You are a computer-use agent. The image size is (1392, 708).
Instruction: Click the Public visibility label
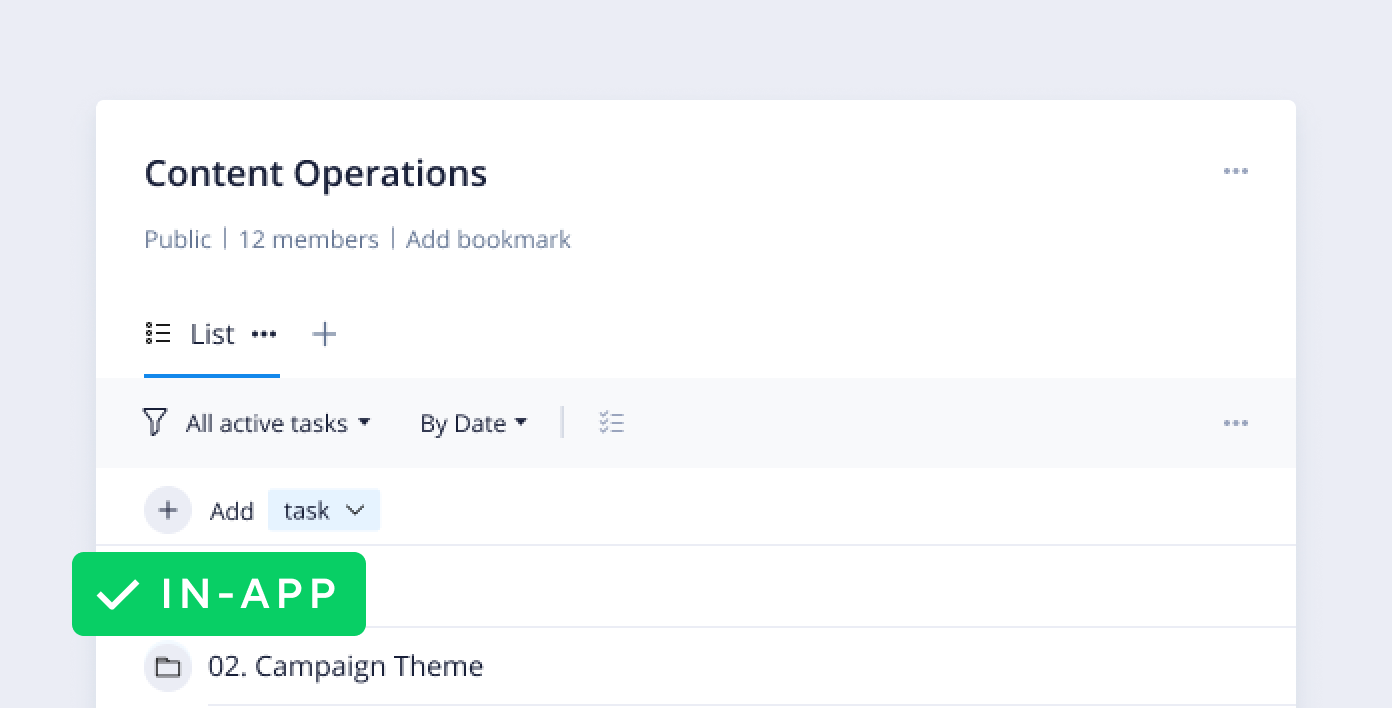point(178,239)
